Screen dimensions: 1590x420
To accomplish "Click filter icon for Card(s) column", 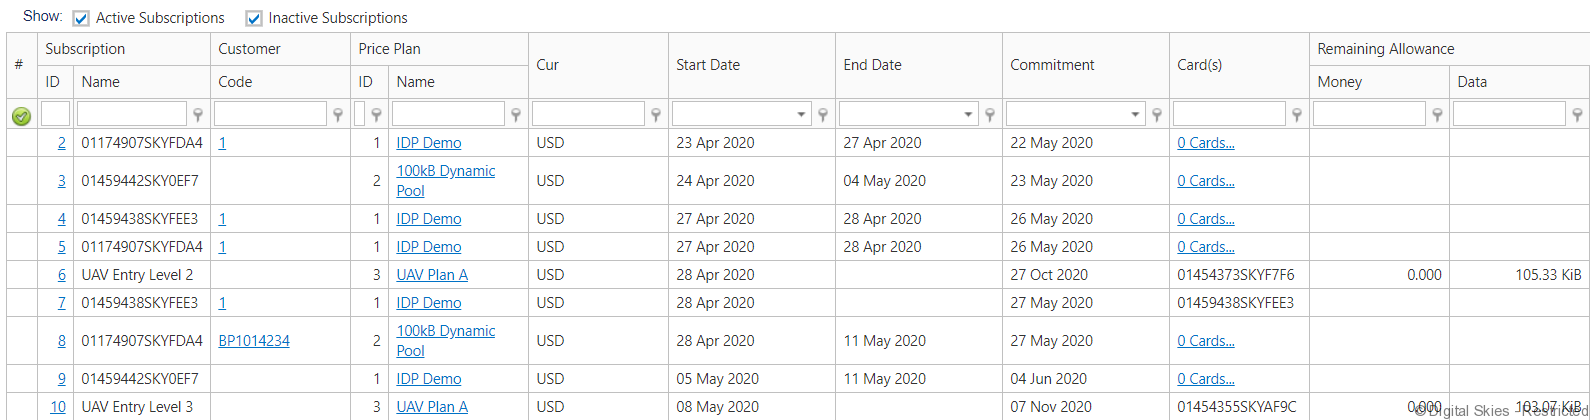I will pyautogui.click(x=1297, y=115).
